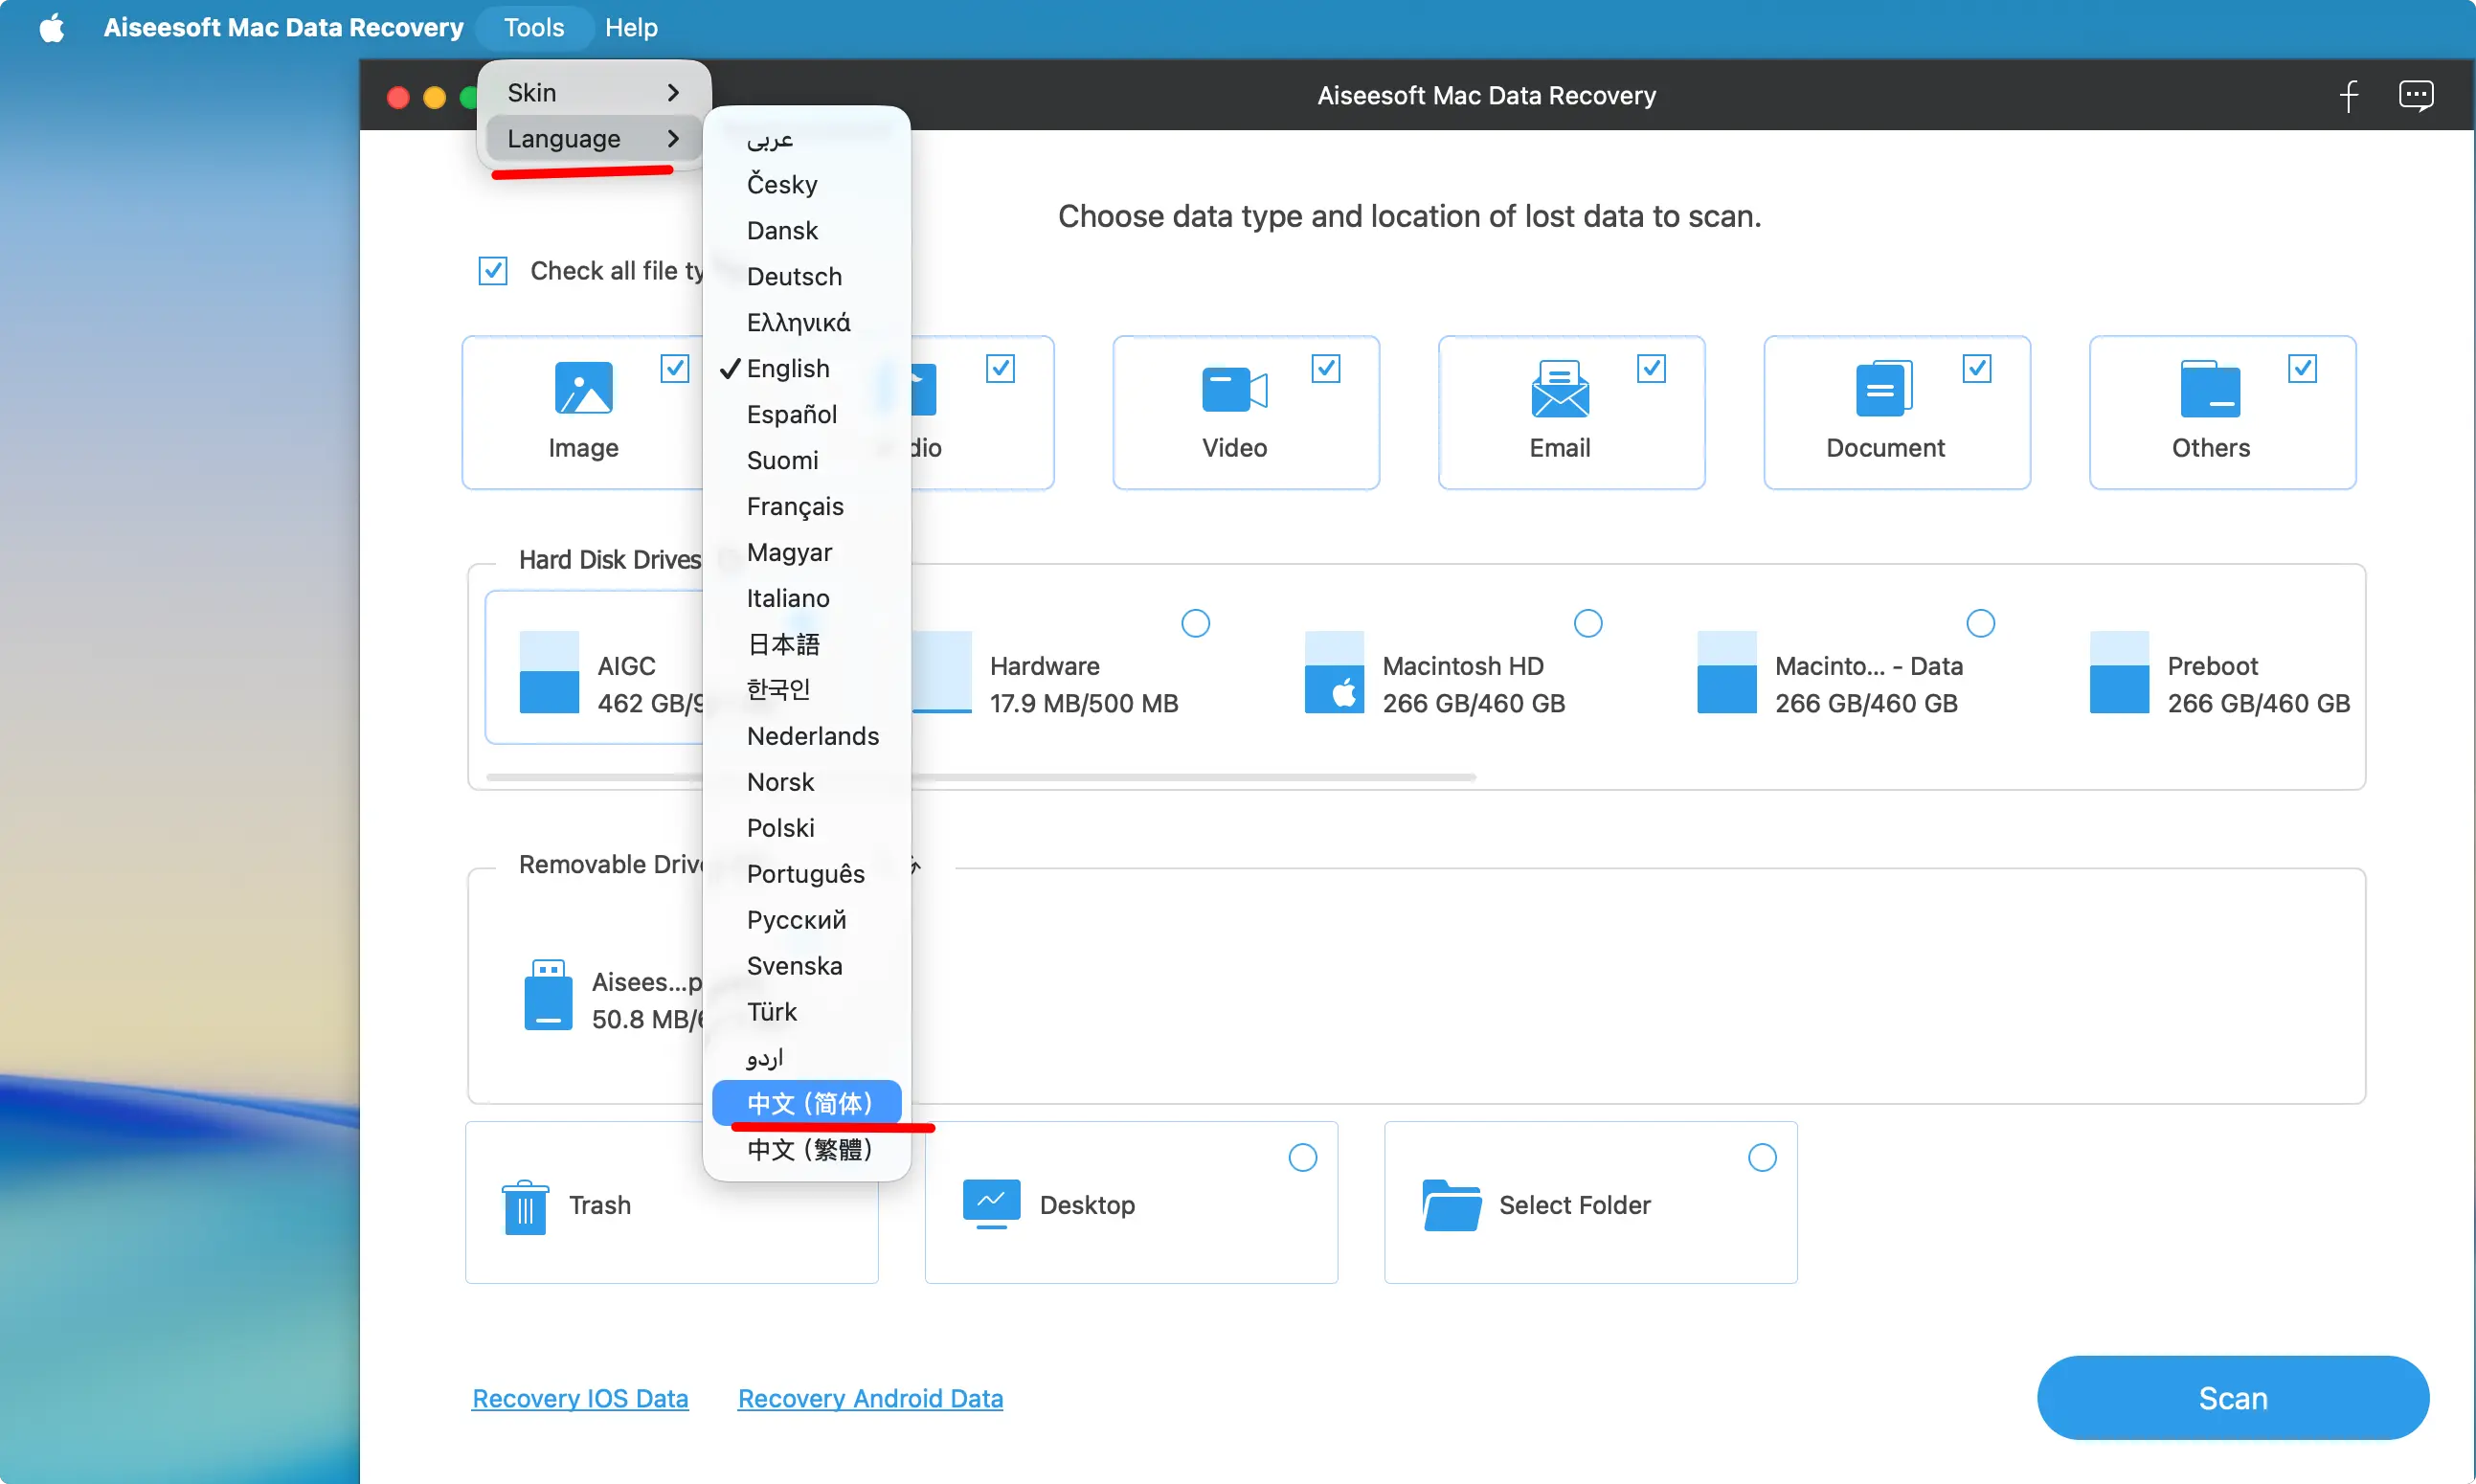Toggle the Check all file types checkbox
The height and width of the screenshot is (1484, 2476).
(492, 271)
